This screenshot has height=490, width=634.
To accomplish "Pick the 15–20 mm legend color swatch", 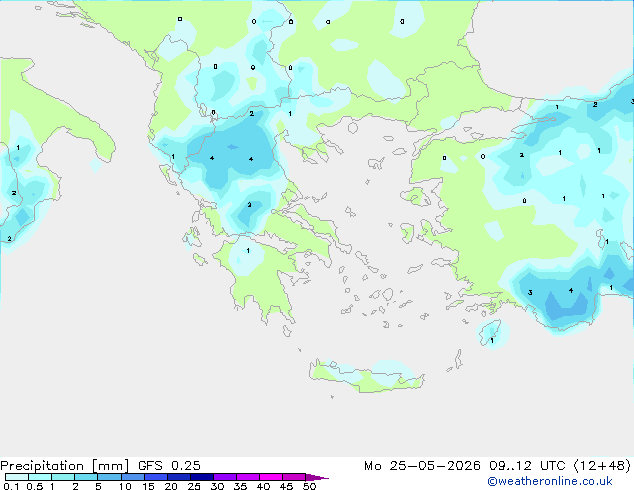I will click(156, 477).
